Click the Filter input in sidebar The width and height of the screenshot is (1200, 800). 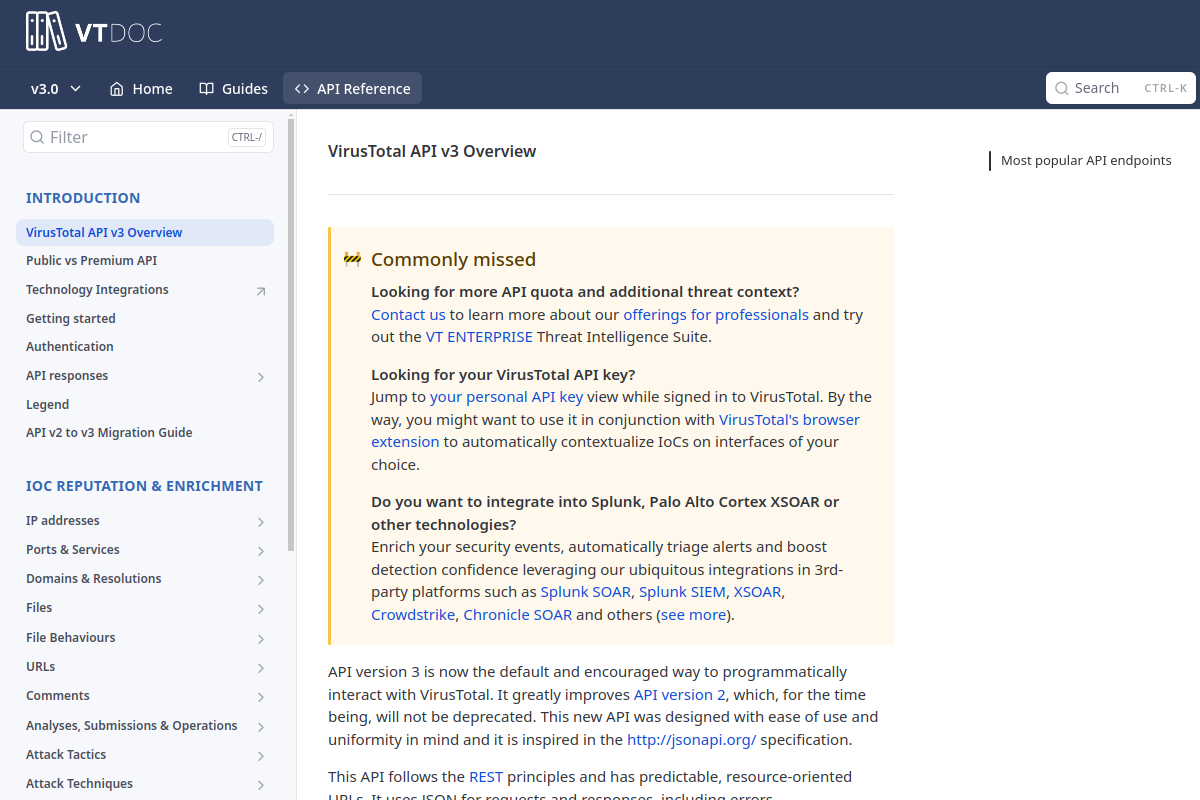pyautogui.click(x=148, y=137)
